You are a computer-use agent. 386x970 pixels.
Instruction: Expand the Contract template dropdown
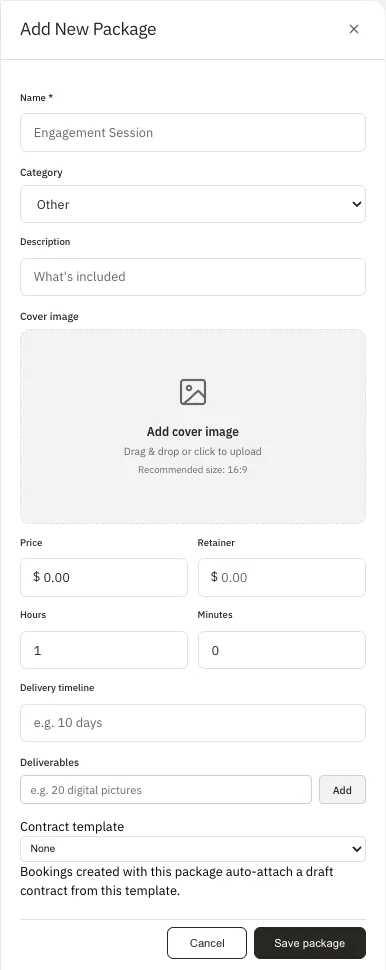tap(193, 849)
